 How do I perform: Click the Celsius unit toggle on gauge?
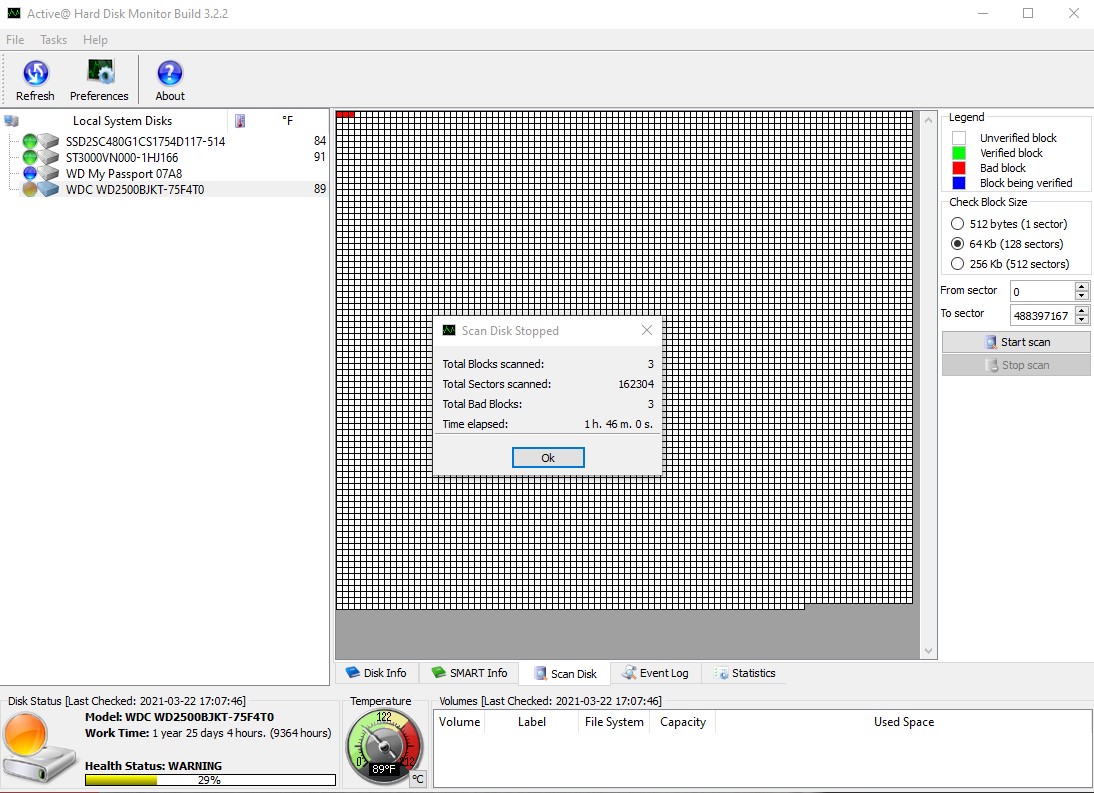[417, 778]
